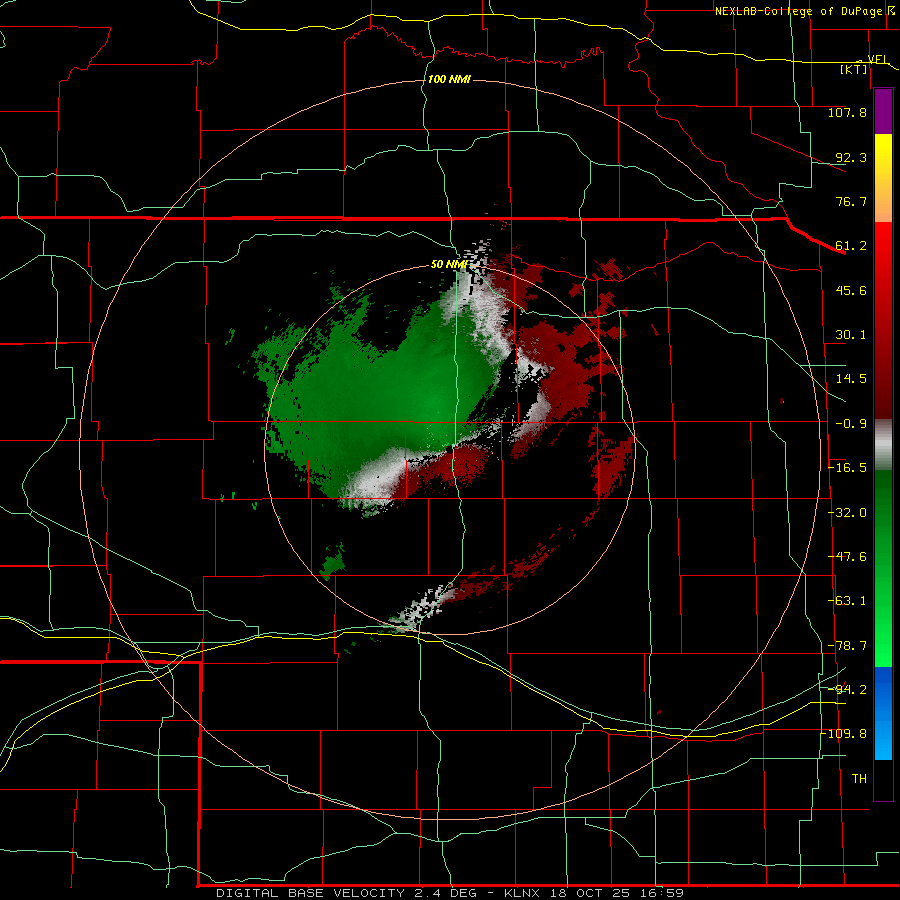Select the 76.7 scale value

[851, 201]
